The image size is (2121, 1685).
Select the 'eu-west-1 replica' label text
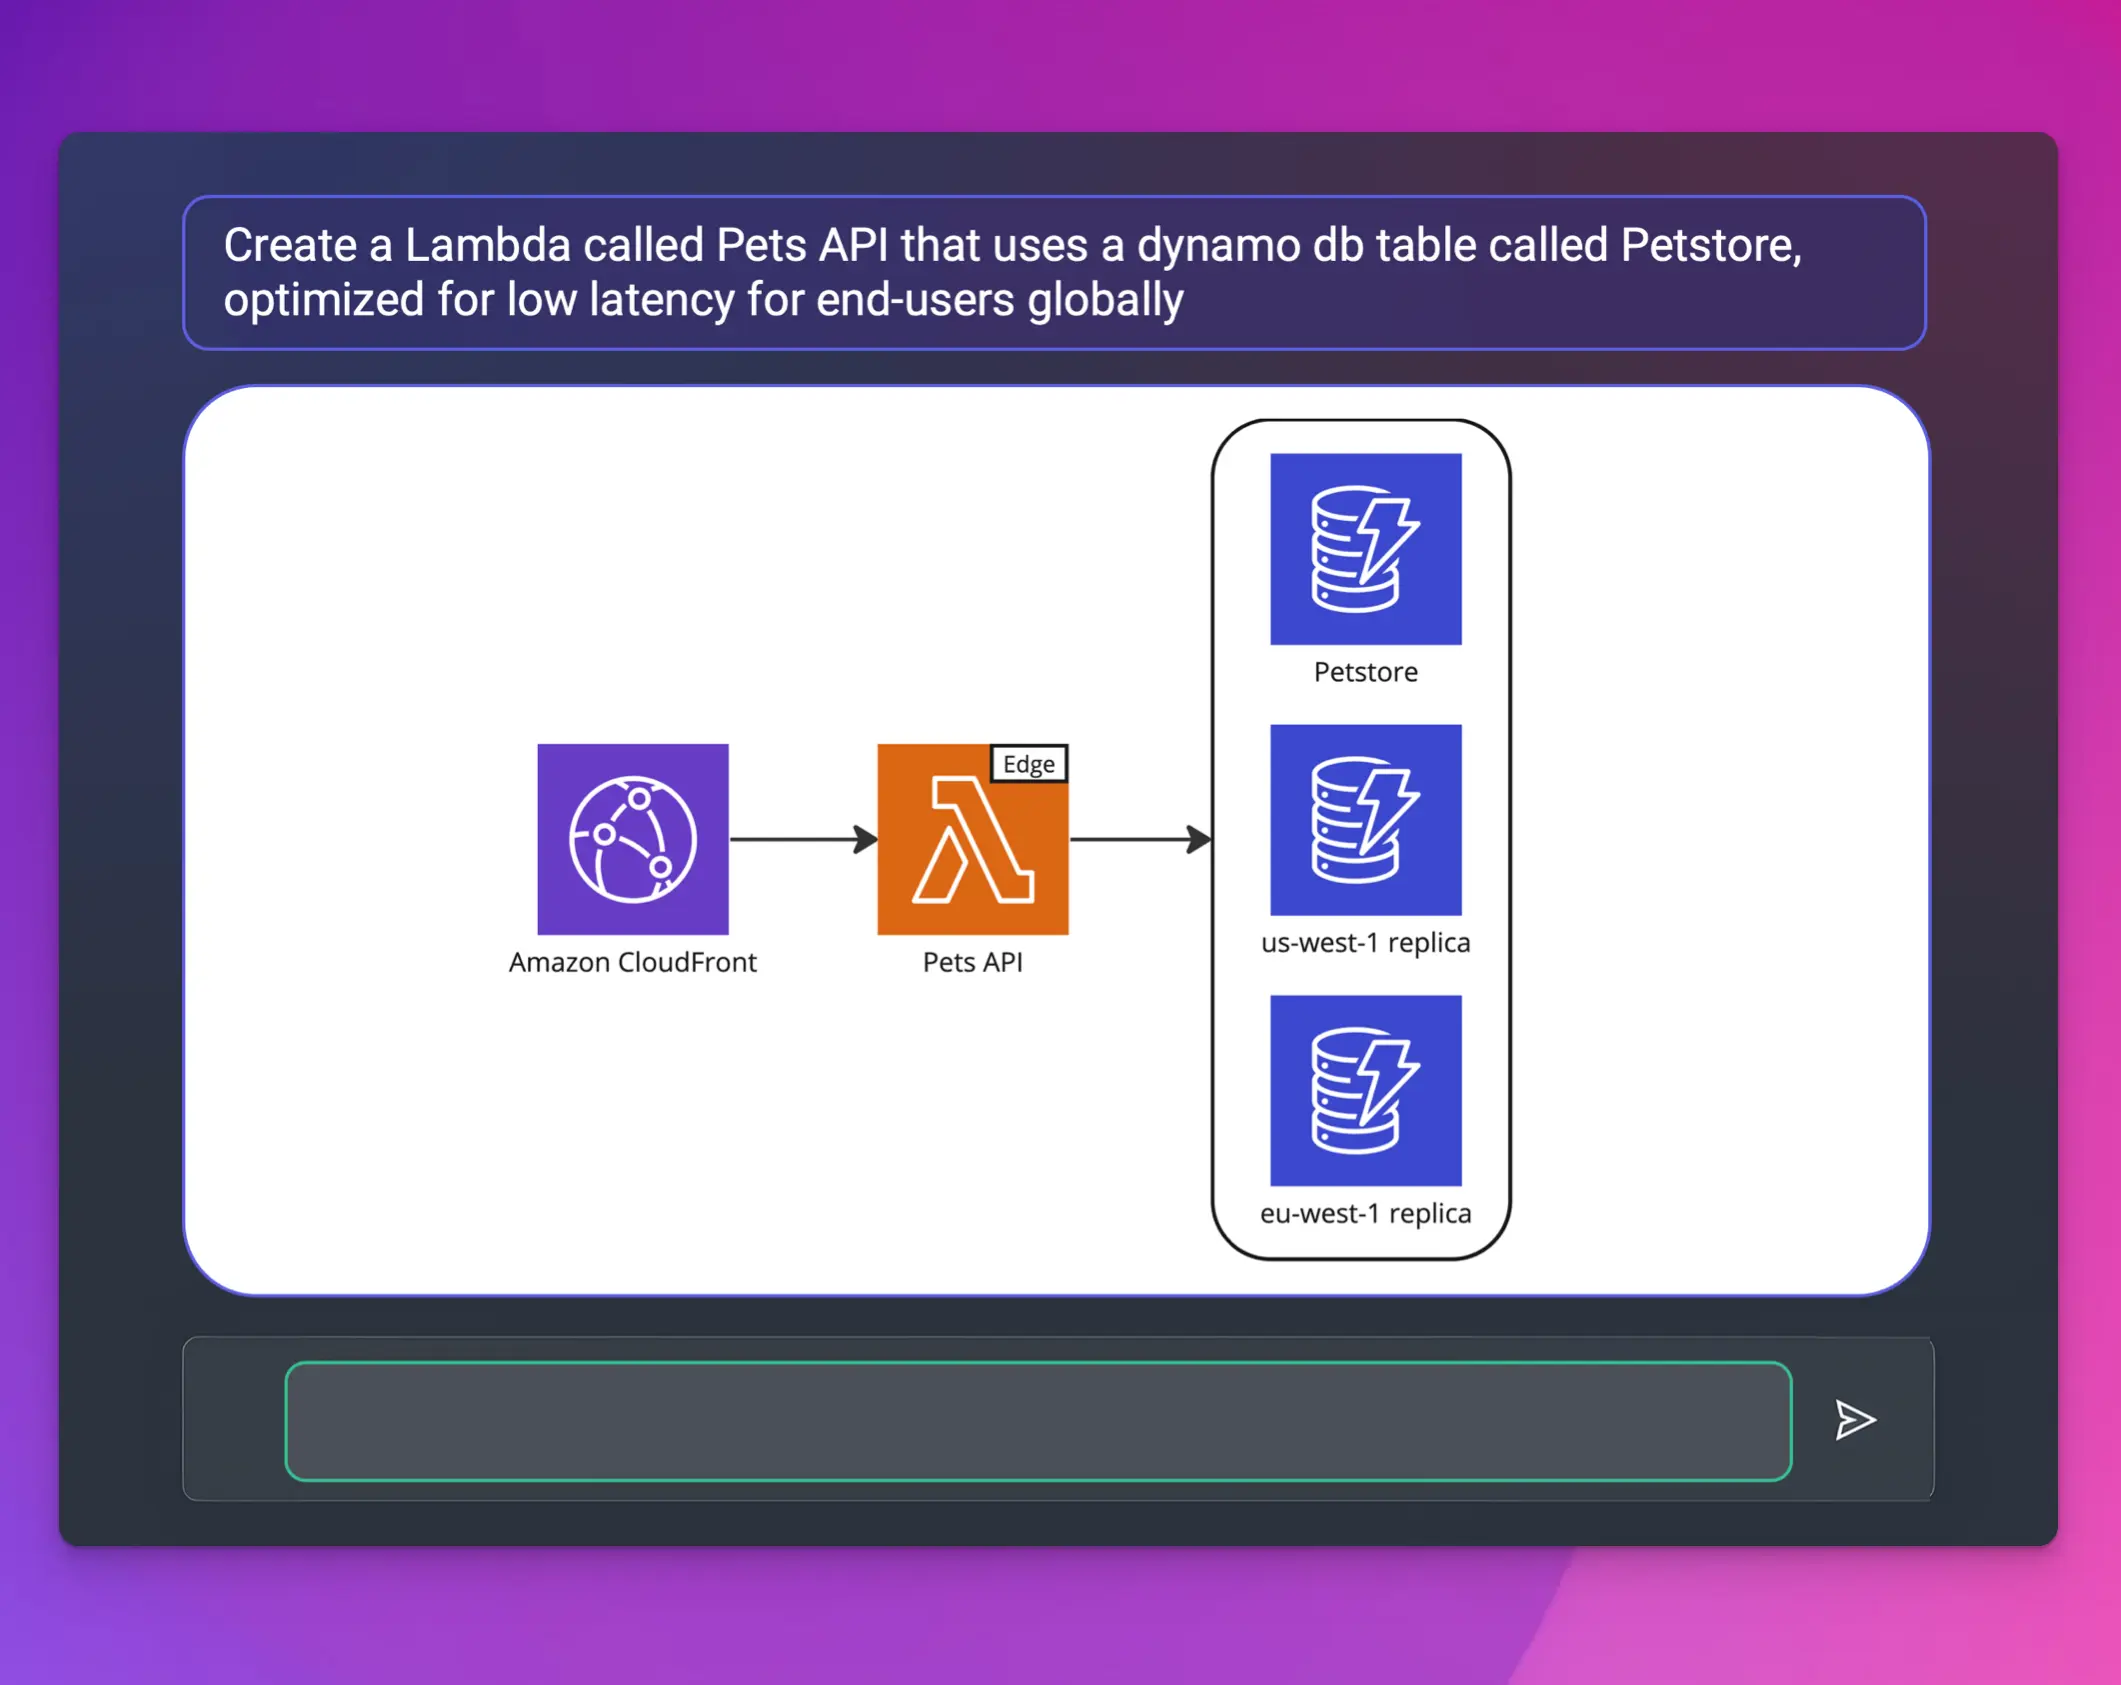pos(1364,1213)
